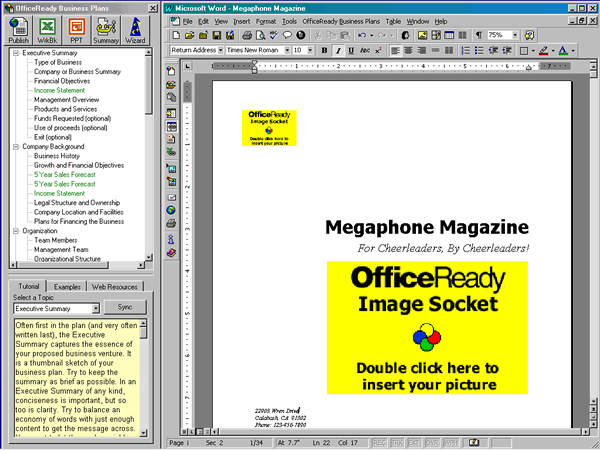Click the PPT PowerPoint icon
This screenshot has height=450, width=600.
click(x=76, y=30)
